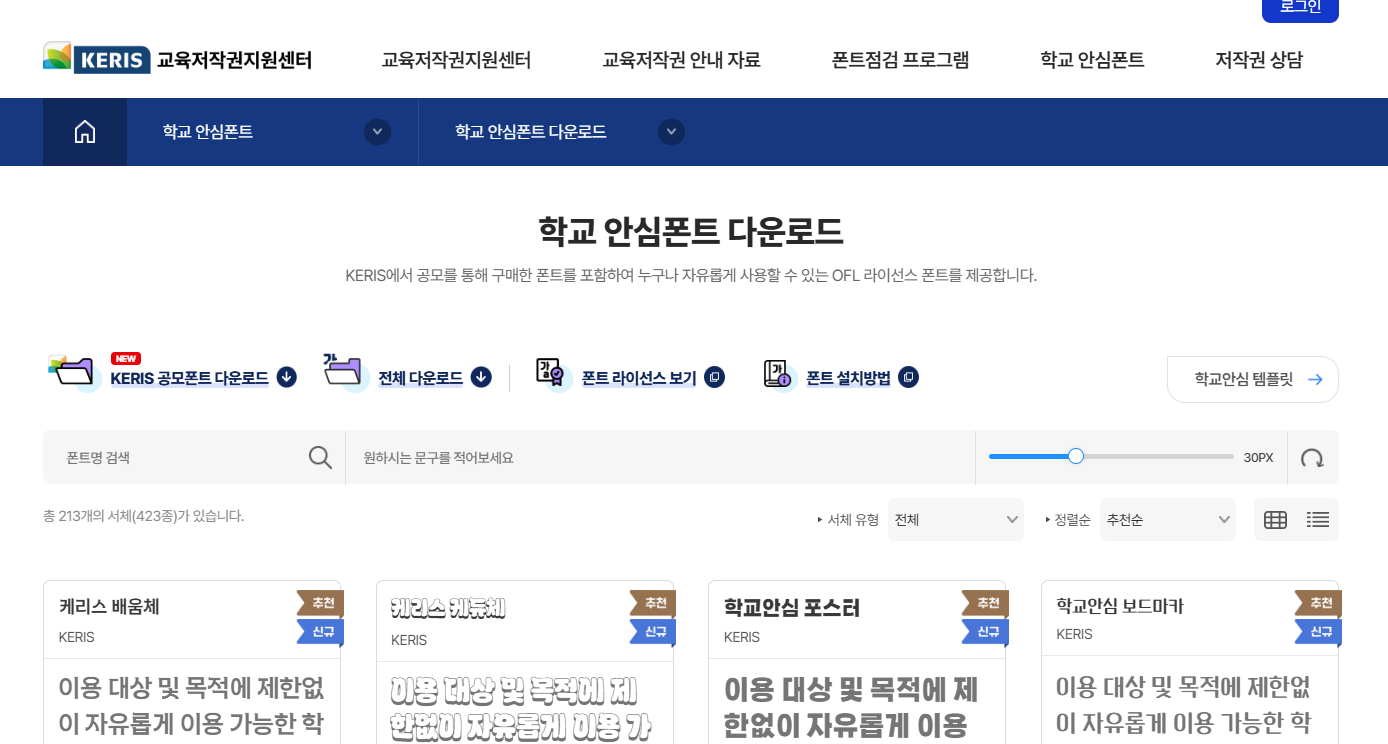This screenshot has width=1388, height=744.
Task: Switch to list view layout
Action: pos(1318,520)
